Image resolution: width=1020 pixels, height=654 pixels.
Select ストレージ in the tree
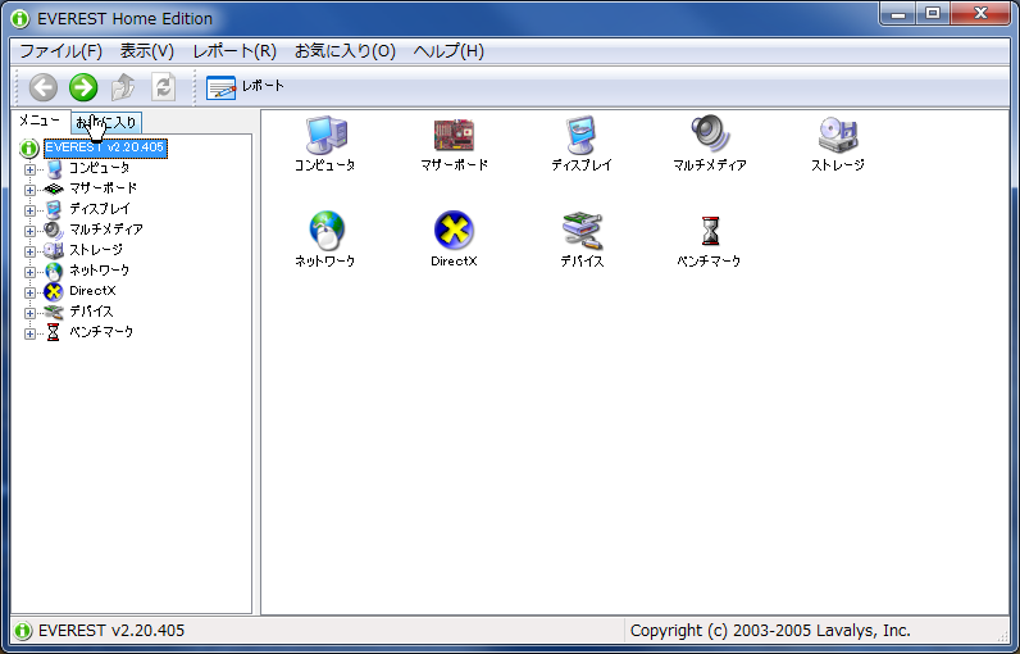[96, 250]
